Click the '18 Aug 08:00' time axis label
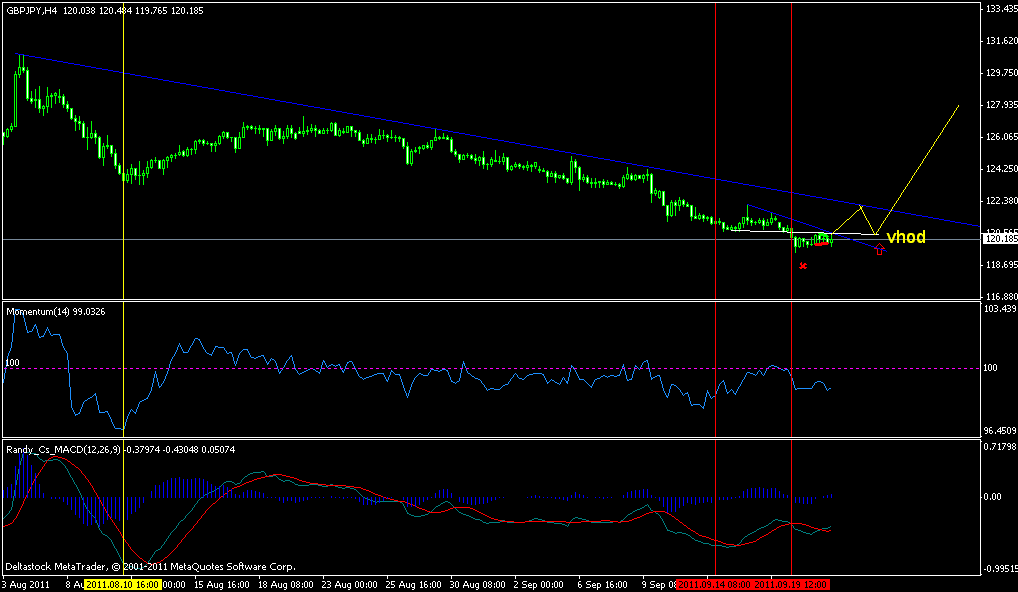1018x592 pixels. (286, 585)
